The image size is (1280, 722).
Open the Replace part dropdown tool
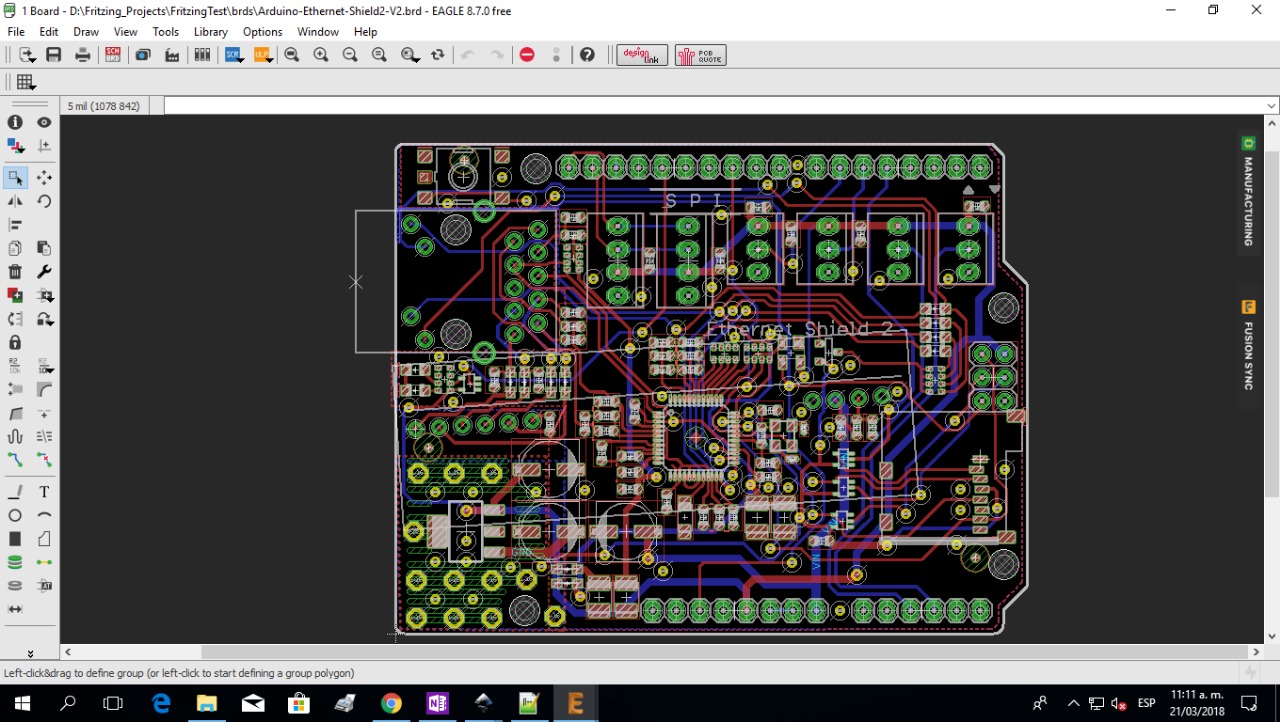pos(44,319)
